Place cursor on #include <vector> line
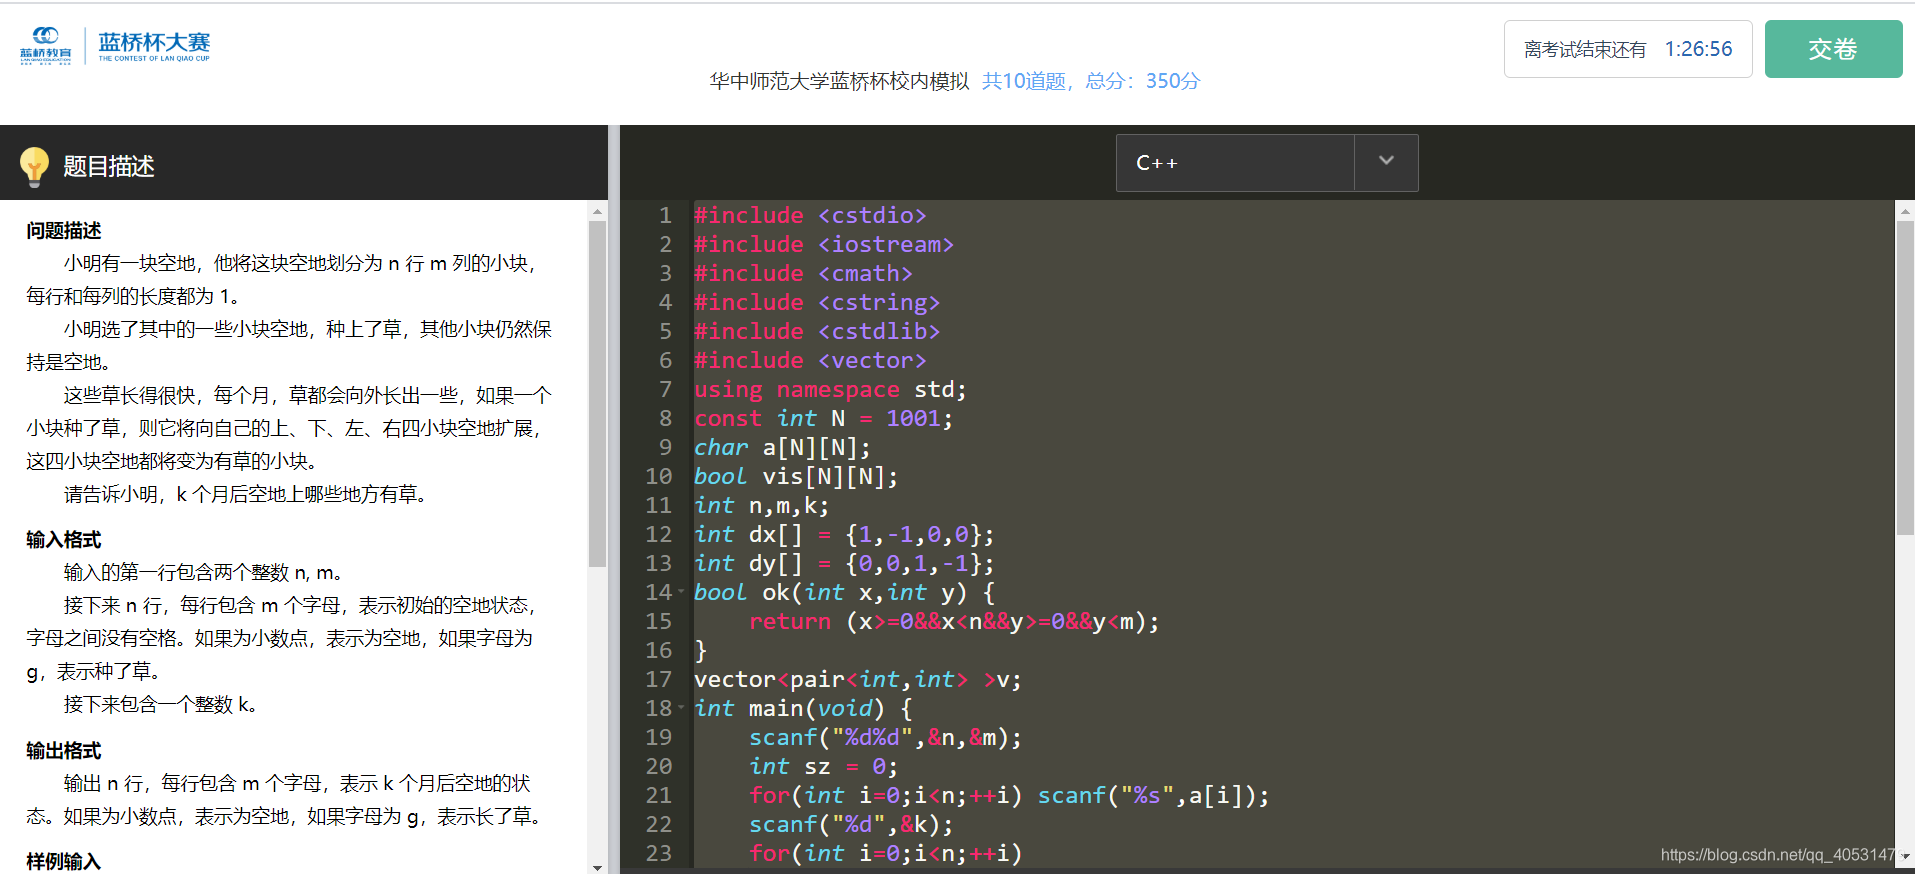The width and height of the screenshot is (1915, 874). coord(810,360)
